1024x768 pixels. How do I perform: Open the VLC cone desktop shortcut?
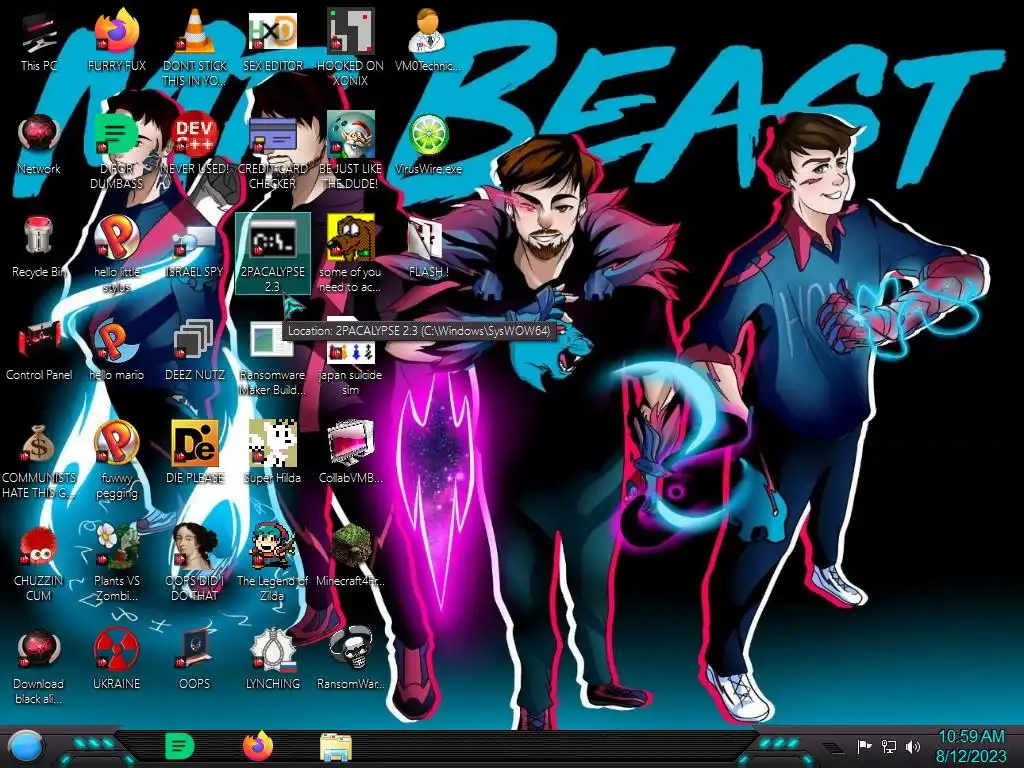195,46
